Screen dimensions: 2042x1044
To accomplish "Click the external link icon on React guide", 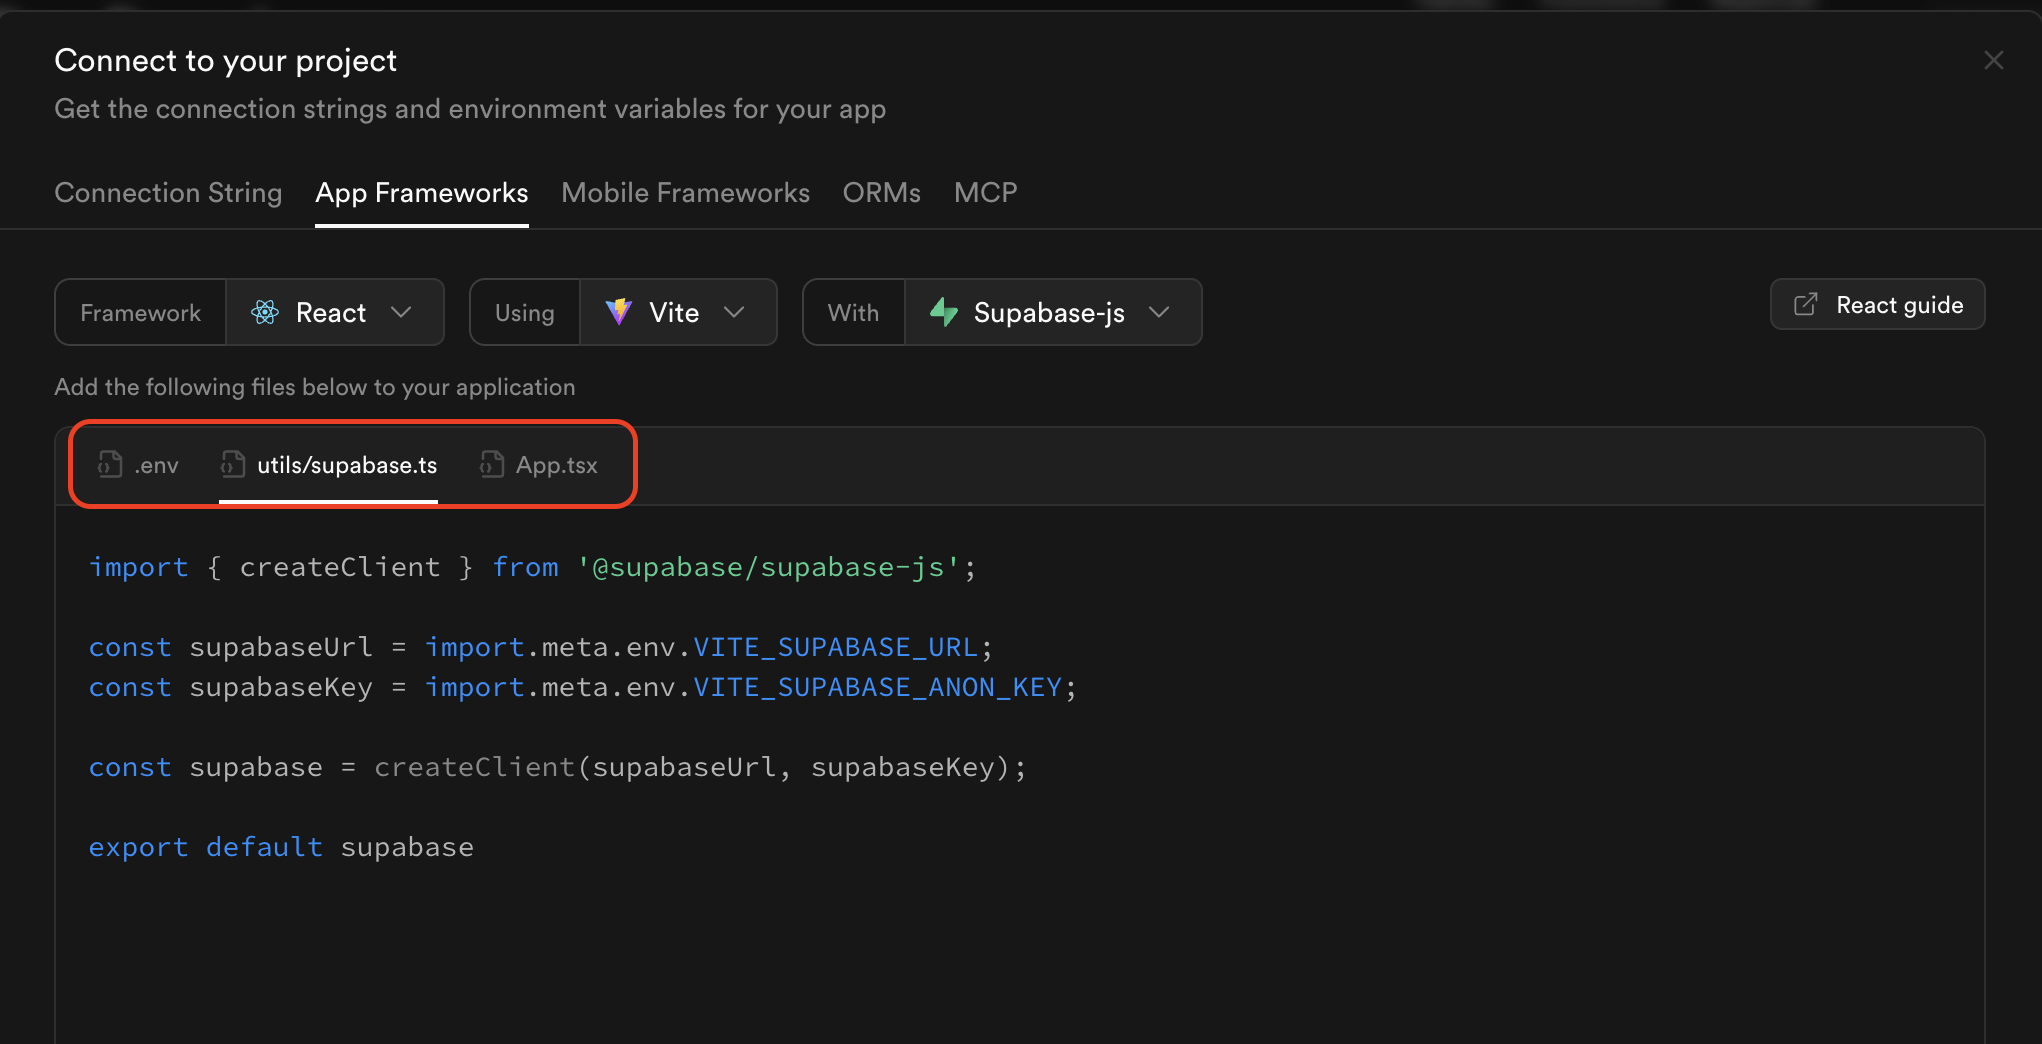I will 1805,304.
